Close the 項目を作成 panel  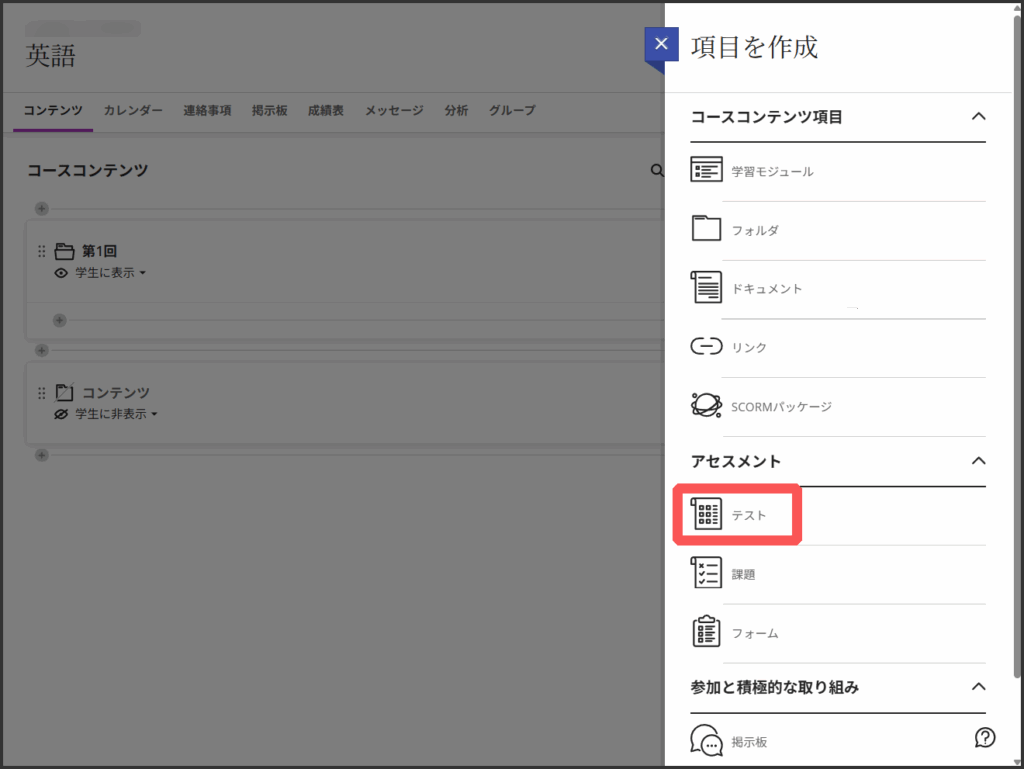pyautogui.click(x=661, y=45)
